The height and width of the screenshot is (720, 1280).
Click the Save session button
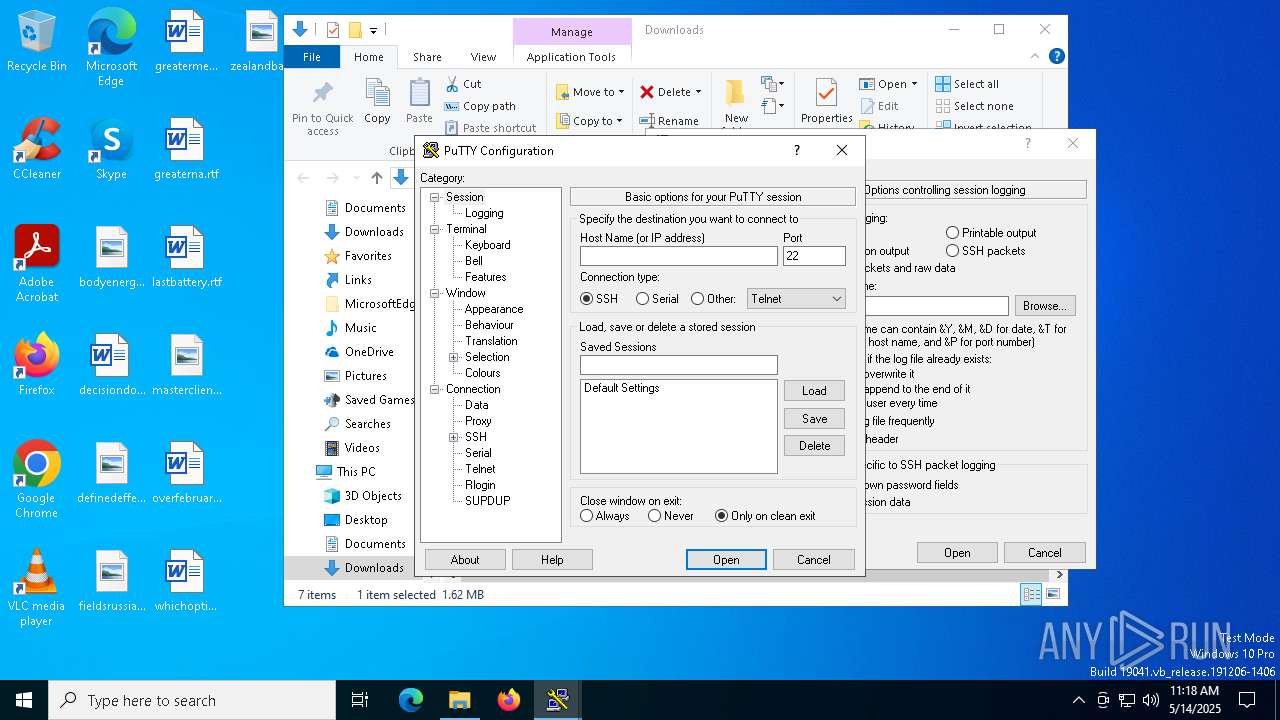(x=814, y=419)
